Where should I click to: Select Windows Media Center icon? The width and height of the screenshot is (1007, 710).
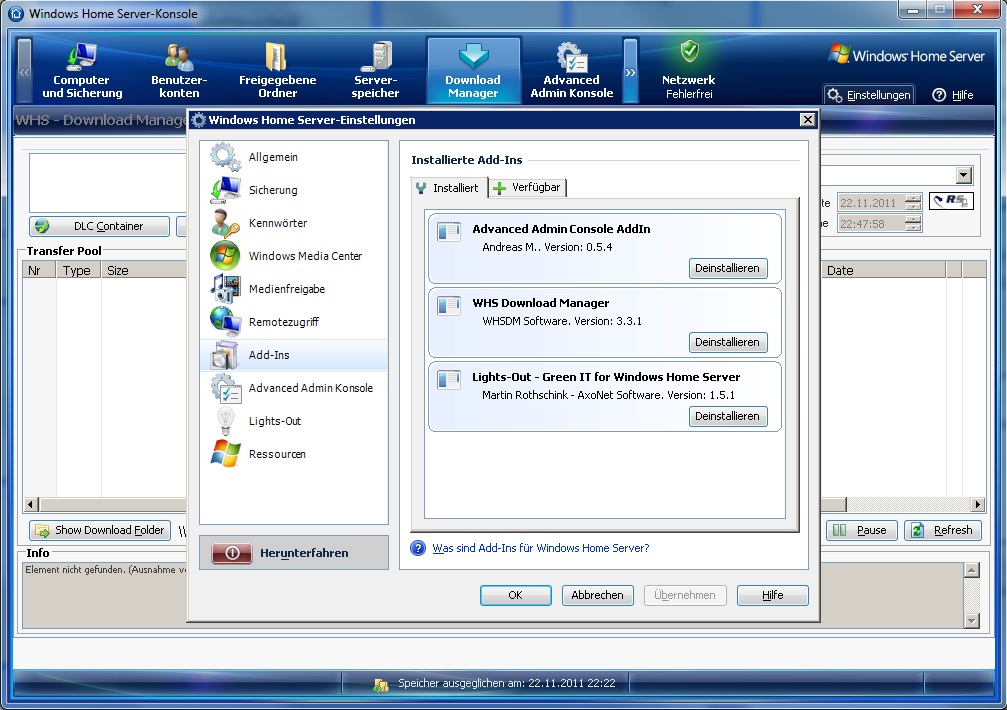225,255
